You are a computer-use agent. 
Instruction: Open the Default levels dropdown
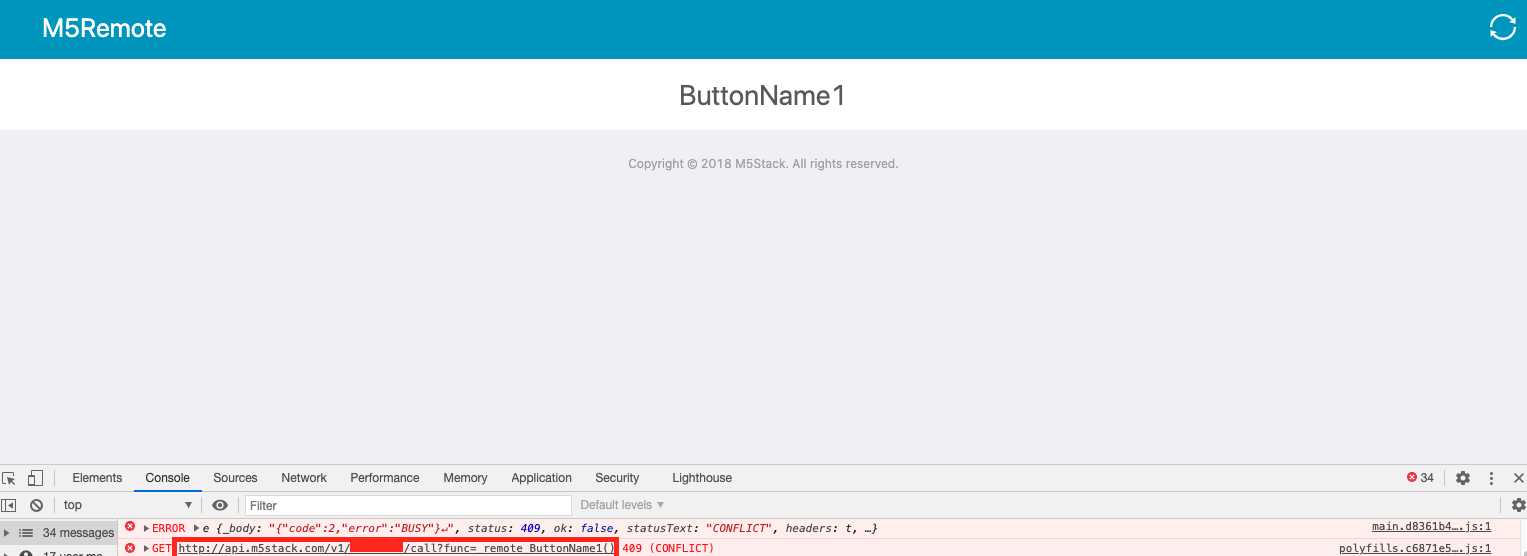point(622,505)
